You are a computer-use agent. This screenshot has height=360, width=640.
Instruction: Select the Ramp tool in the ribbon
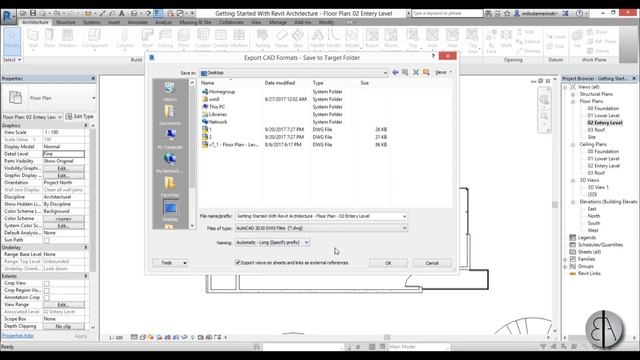click(281, 39)
